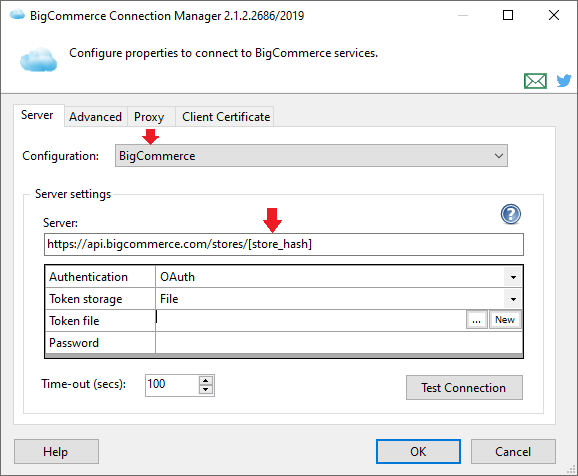Confirm with the OK button

[x=418, y=451]
